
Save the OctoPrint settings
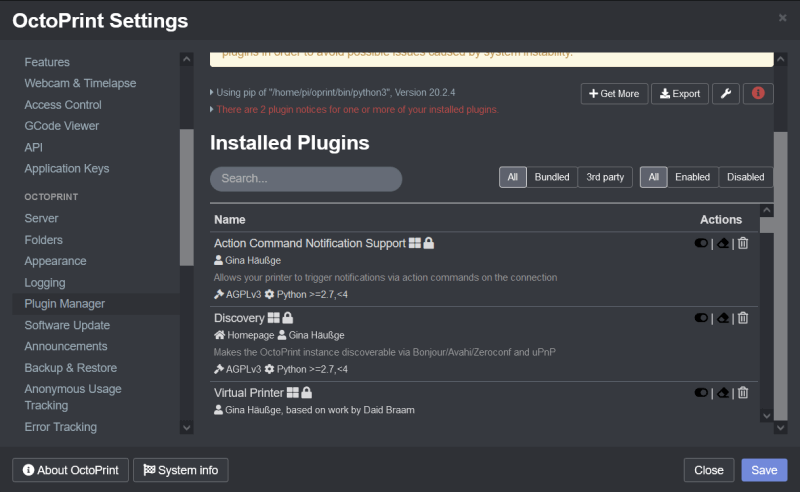point(764,470)
